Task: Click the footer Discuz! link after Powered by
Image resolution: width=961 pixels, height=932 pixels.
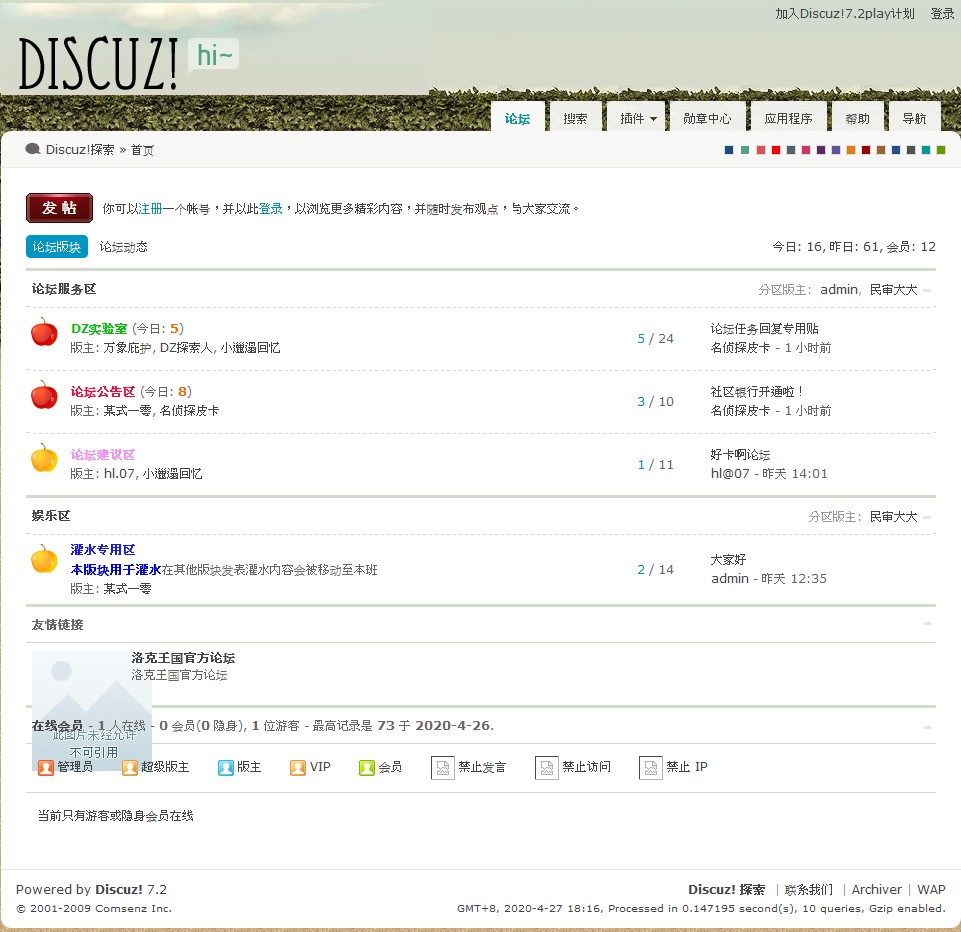Action: click(119, 889)
